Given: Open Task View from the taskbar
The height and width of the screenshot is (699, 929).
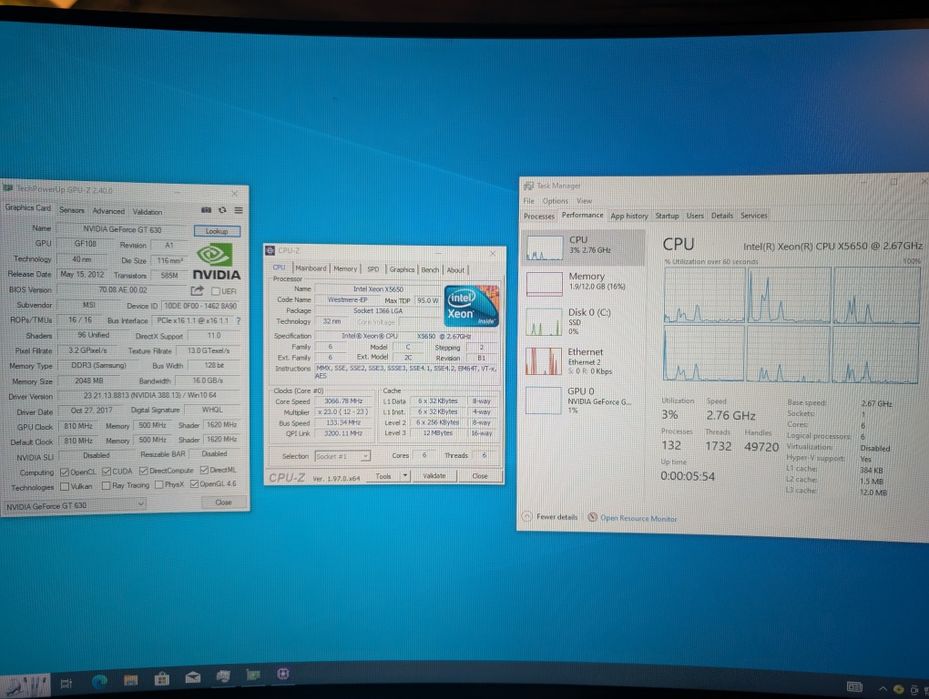Looking at the screenshot, I should click(x=66, y=683).
